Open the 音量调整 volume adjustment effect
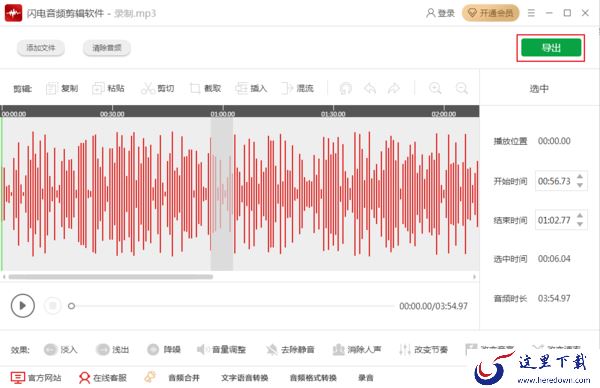 tap(221, 349)
